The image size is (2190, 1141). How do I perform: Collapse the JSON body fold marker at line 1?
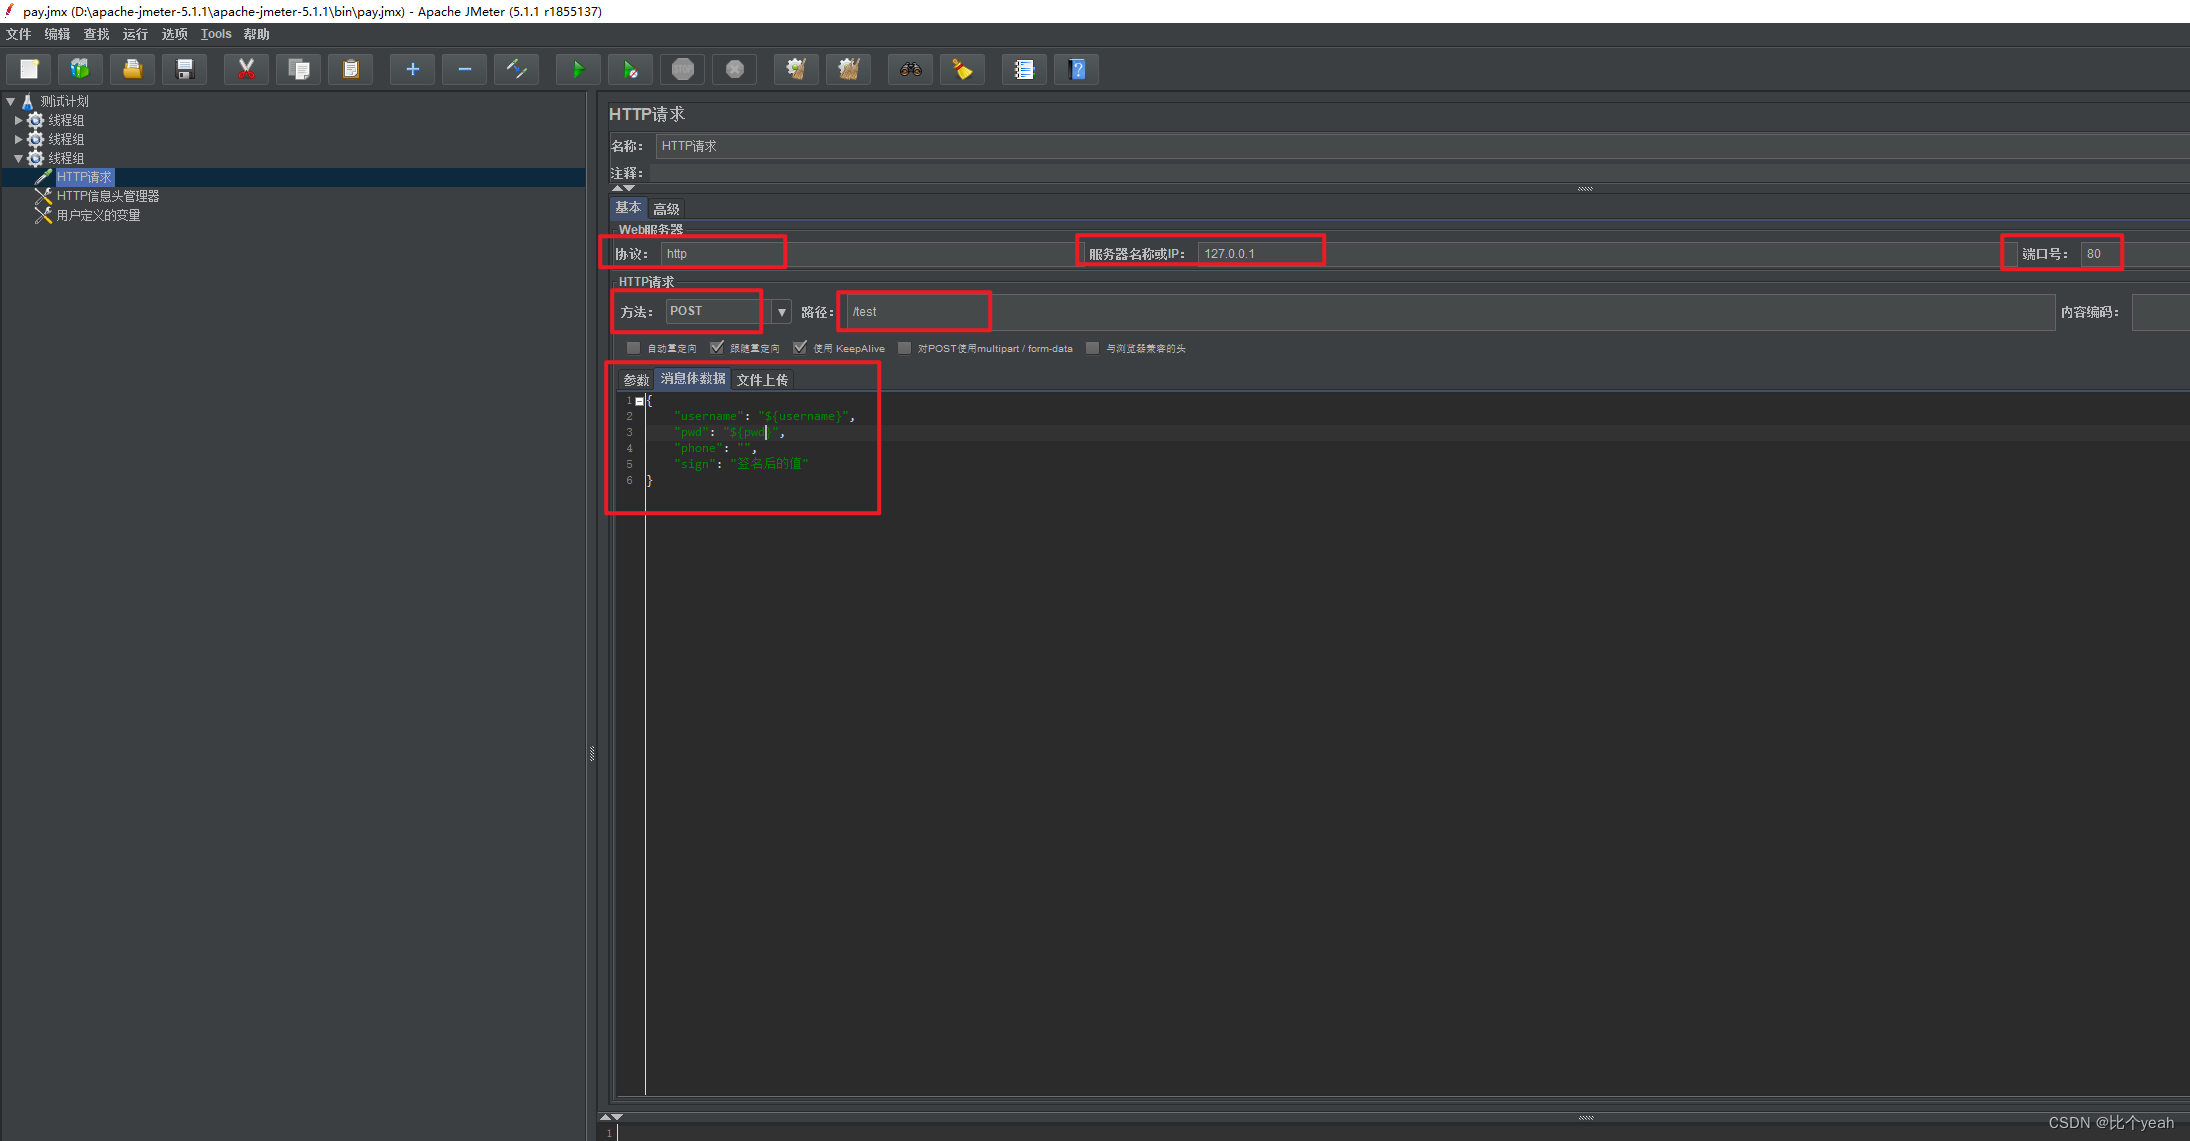click(x=639, y=401)
